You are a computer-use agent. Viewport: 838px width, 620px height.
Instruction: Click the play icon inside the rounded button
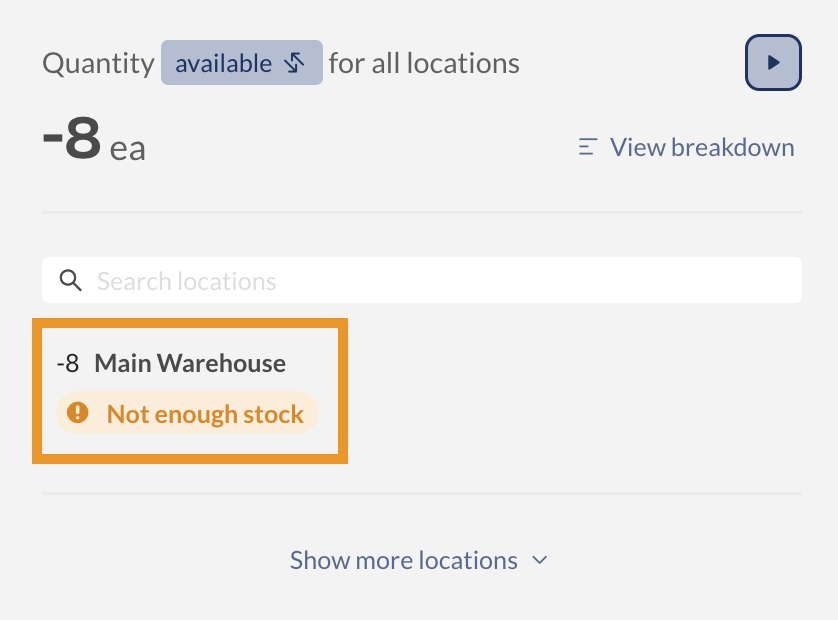tap(773, 62)
